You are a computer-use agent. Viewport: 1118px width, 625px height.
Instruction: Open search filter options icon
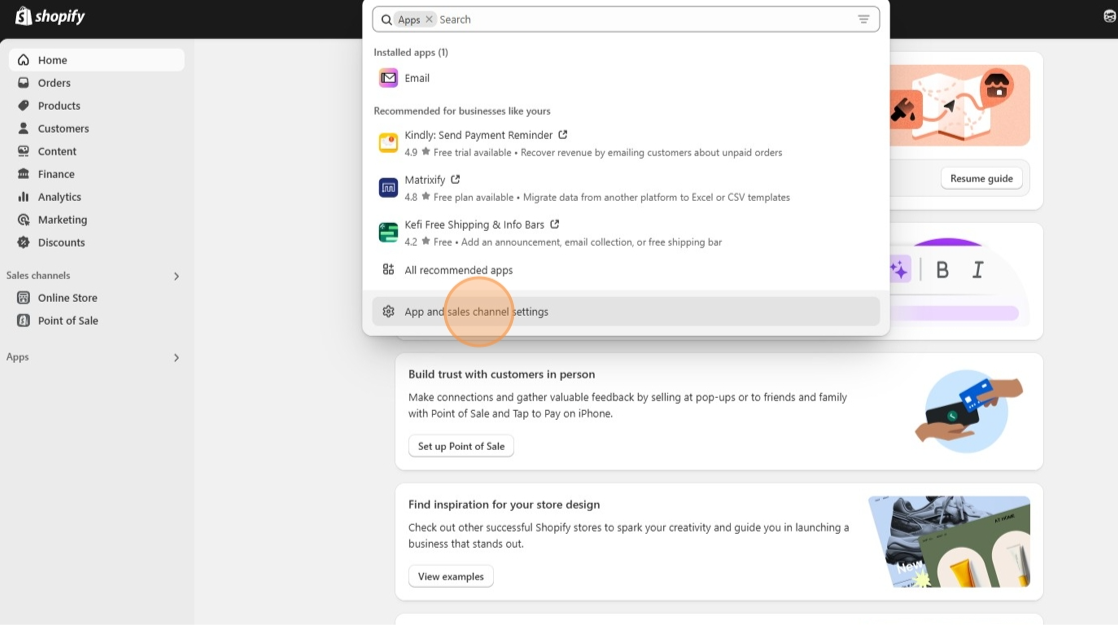(863, 20)
